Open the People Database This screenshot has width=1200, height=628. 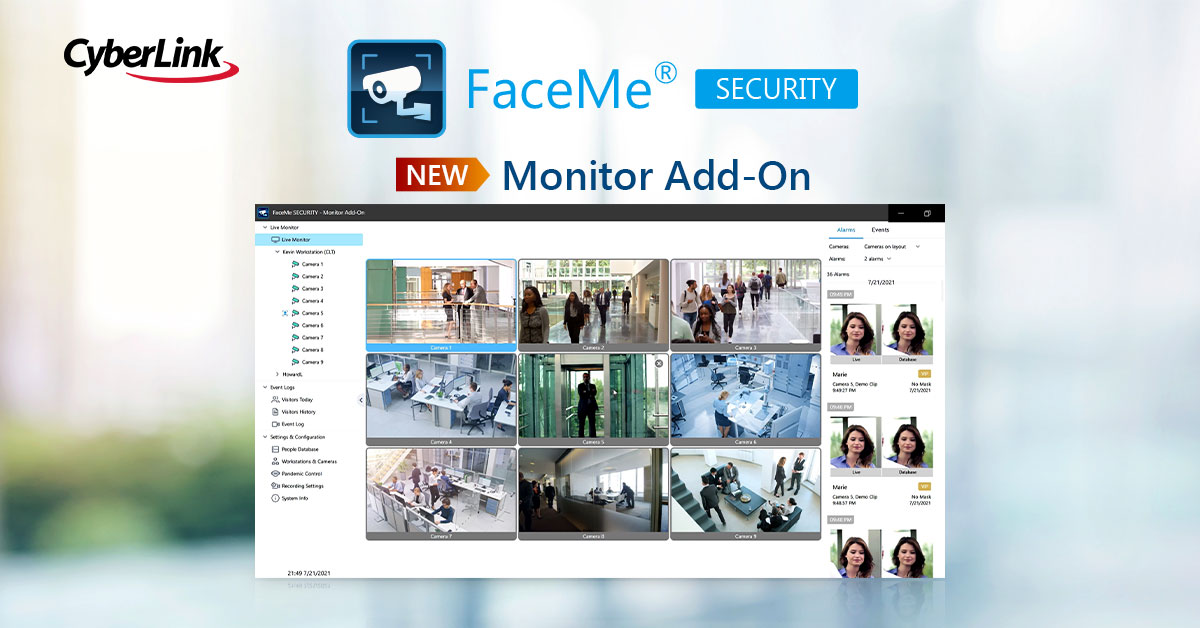(302, 450)
